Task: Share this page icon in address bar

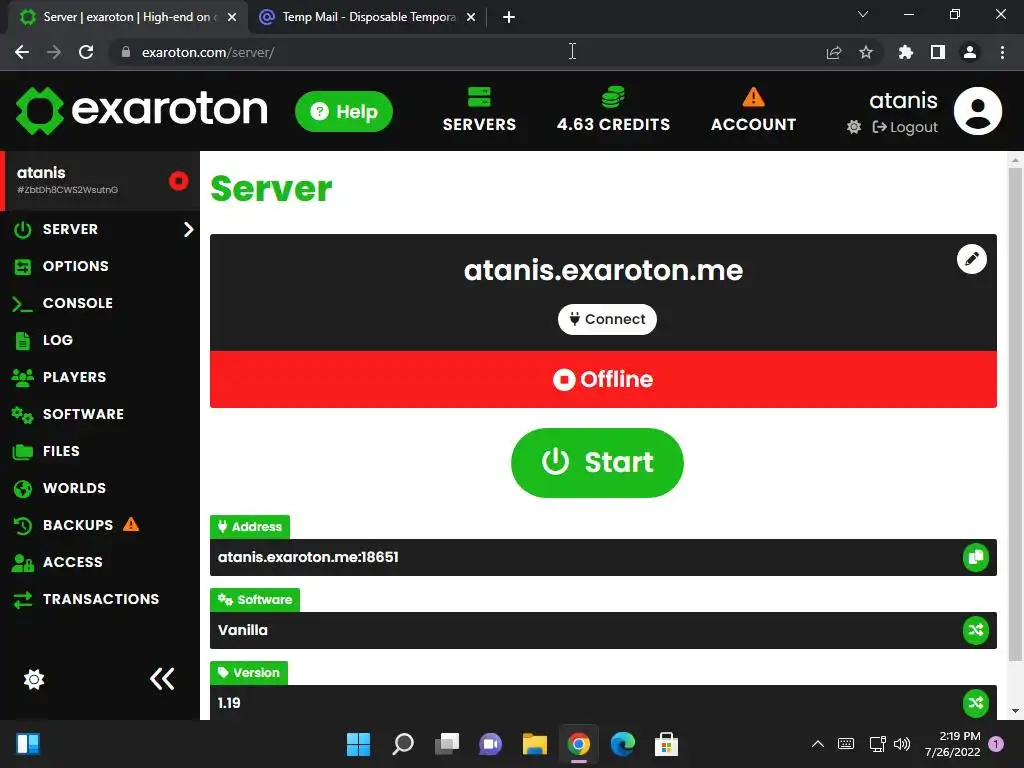Action: (834, 52)
